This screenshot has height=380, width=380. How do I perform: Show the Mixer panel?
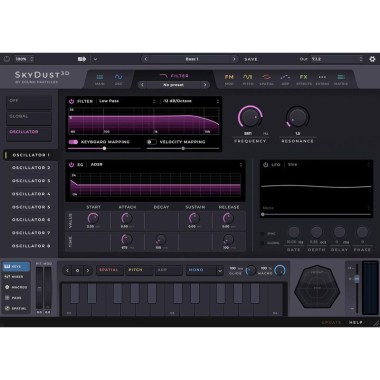tap(14, 277)
